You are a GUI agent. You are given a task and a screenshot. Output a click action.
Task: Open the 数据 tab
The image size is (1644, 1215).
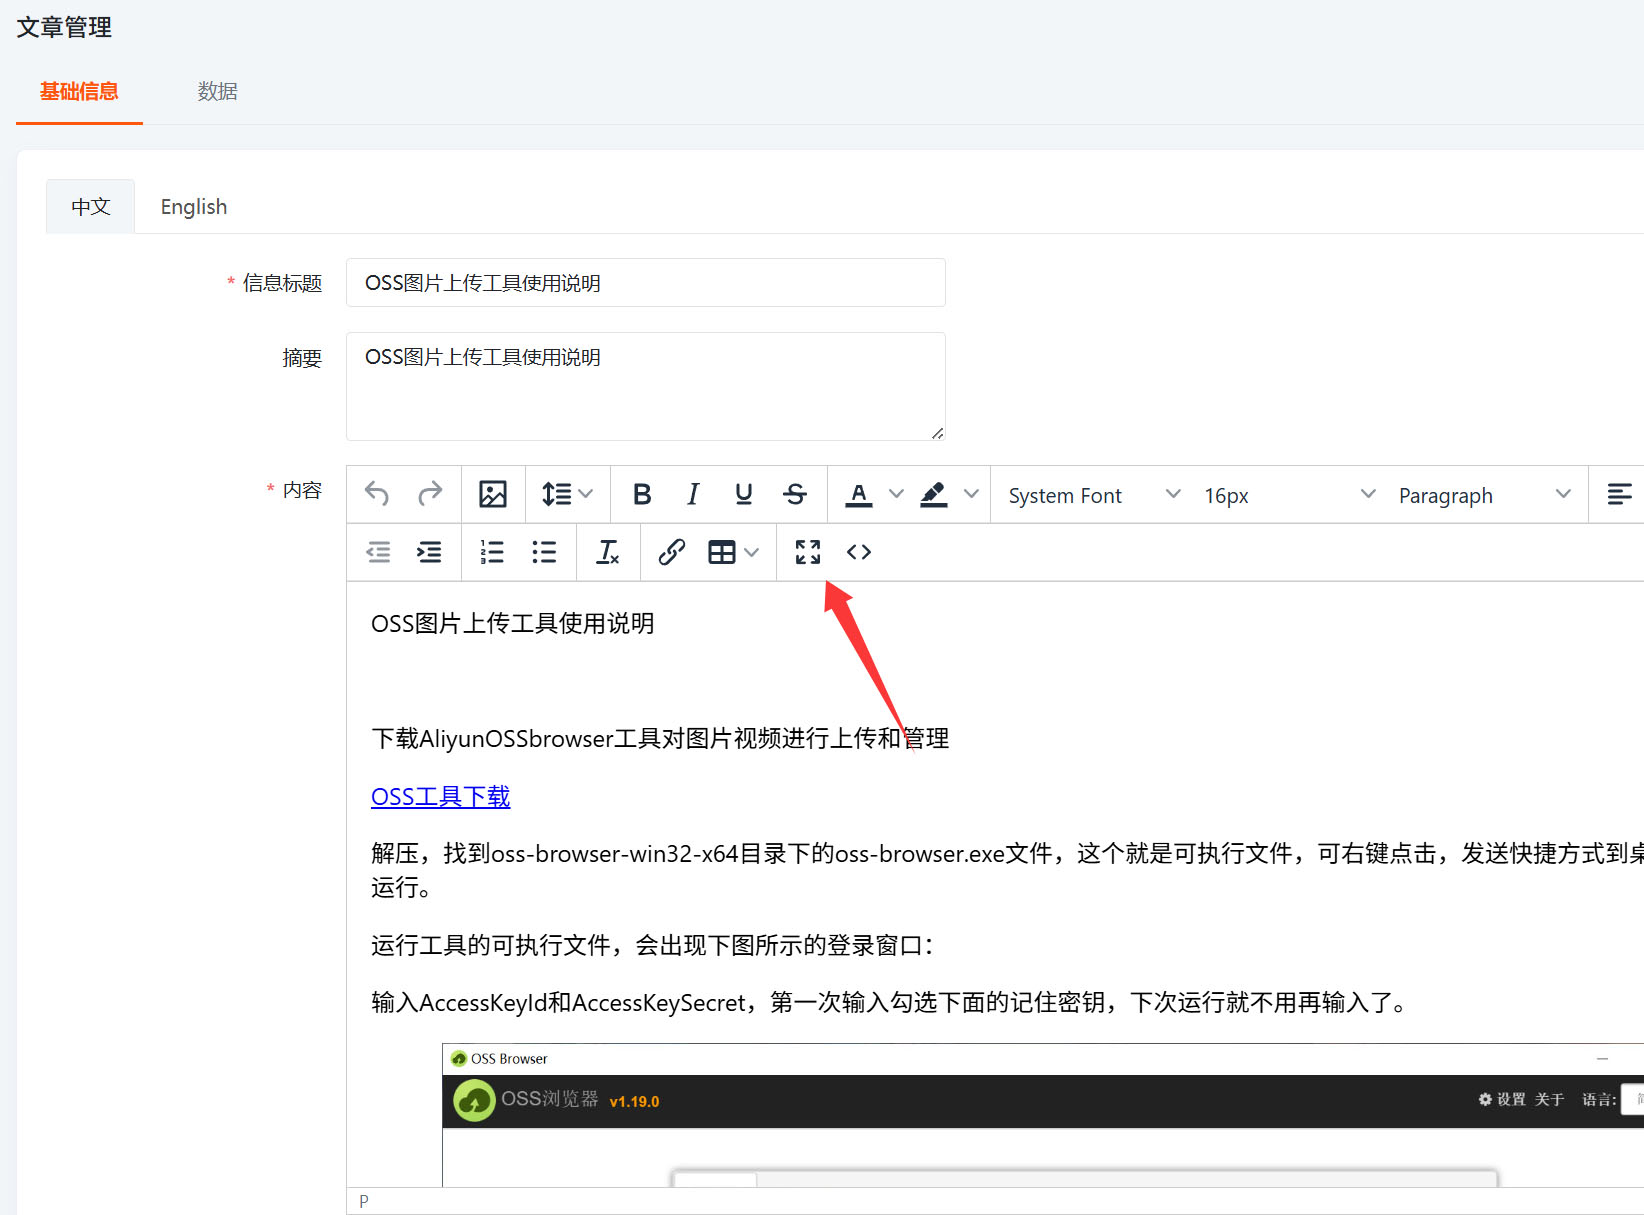coord(217,92)
